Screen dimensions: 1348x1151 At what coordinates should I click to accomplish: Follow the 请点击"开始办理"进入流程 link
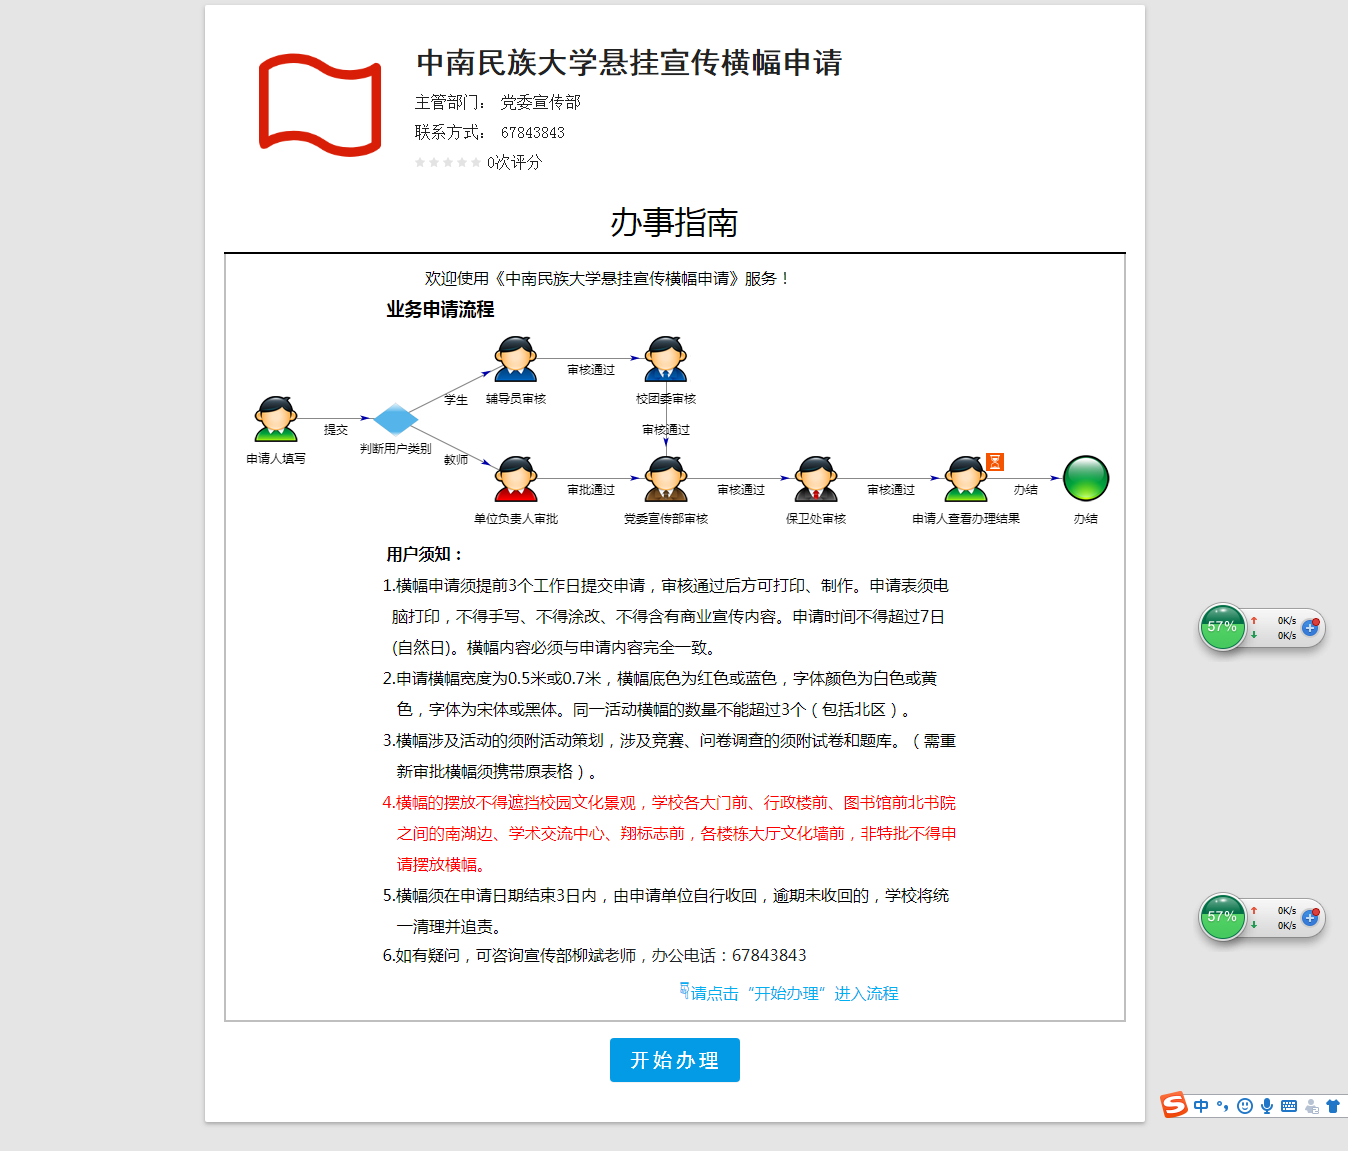(x=795, y=993)
